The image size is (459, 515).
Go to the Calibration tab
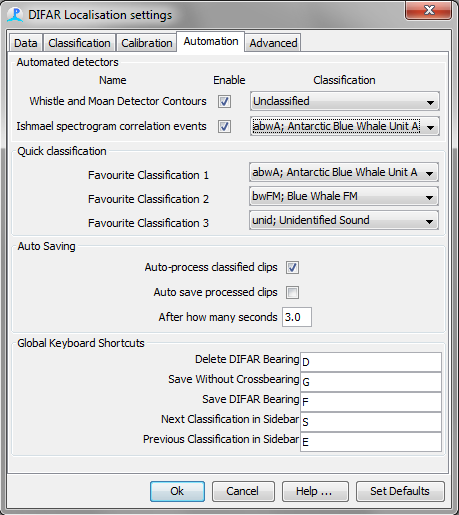147,43
